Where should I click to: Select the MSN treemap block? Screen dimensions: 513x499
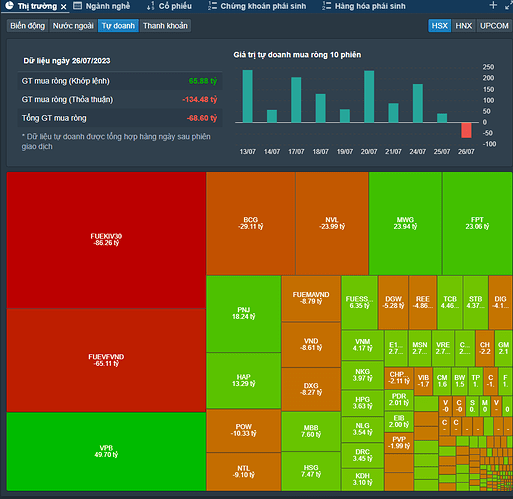(420, 348)
